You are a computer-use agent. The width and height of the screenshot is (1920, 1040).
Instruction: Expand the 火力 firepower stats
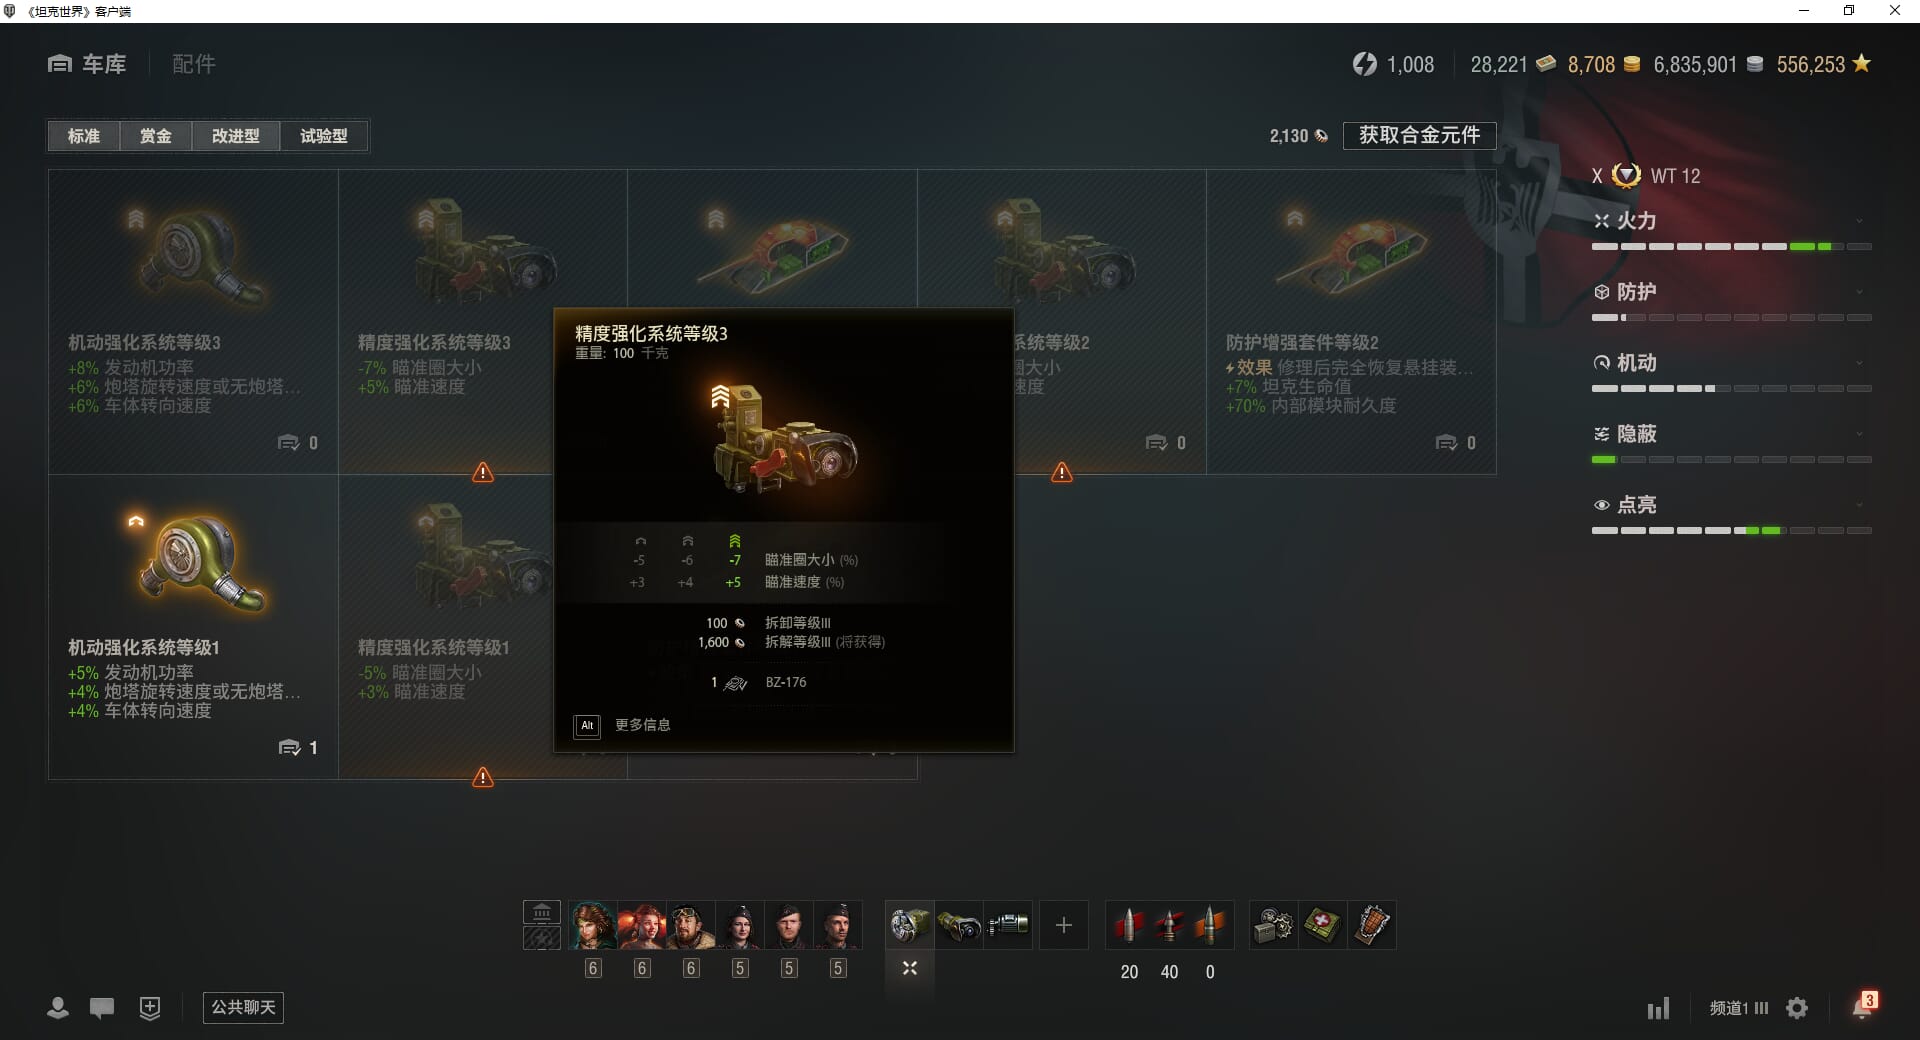(x=1731, y=221)
